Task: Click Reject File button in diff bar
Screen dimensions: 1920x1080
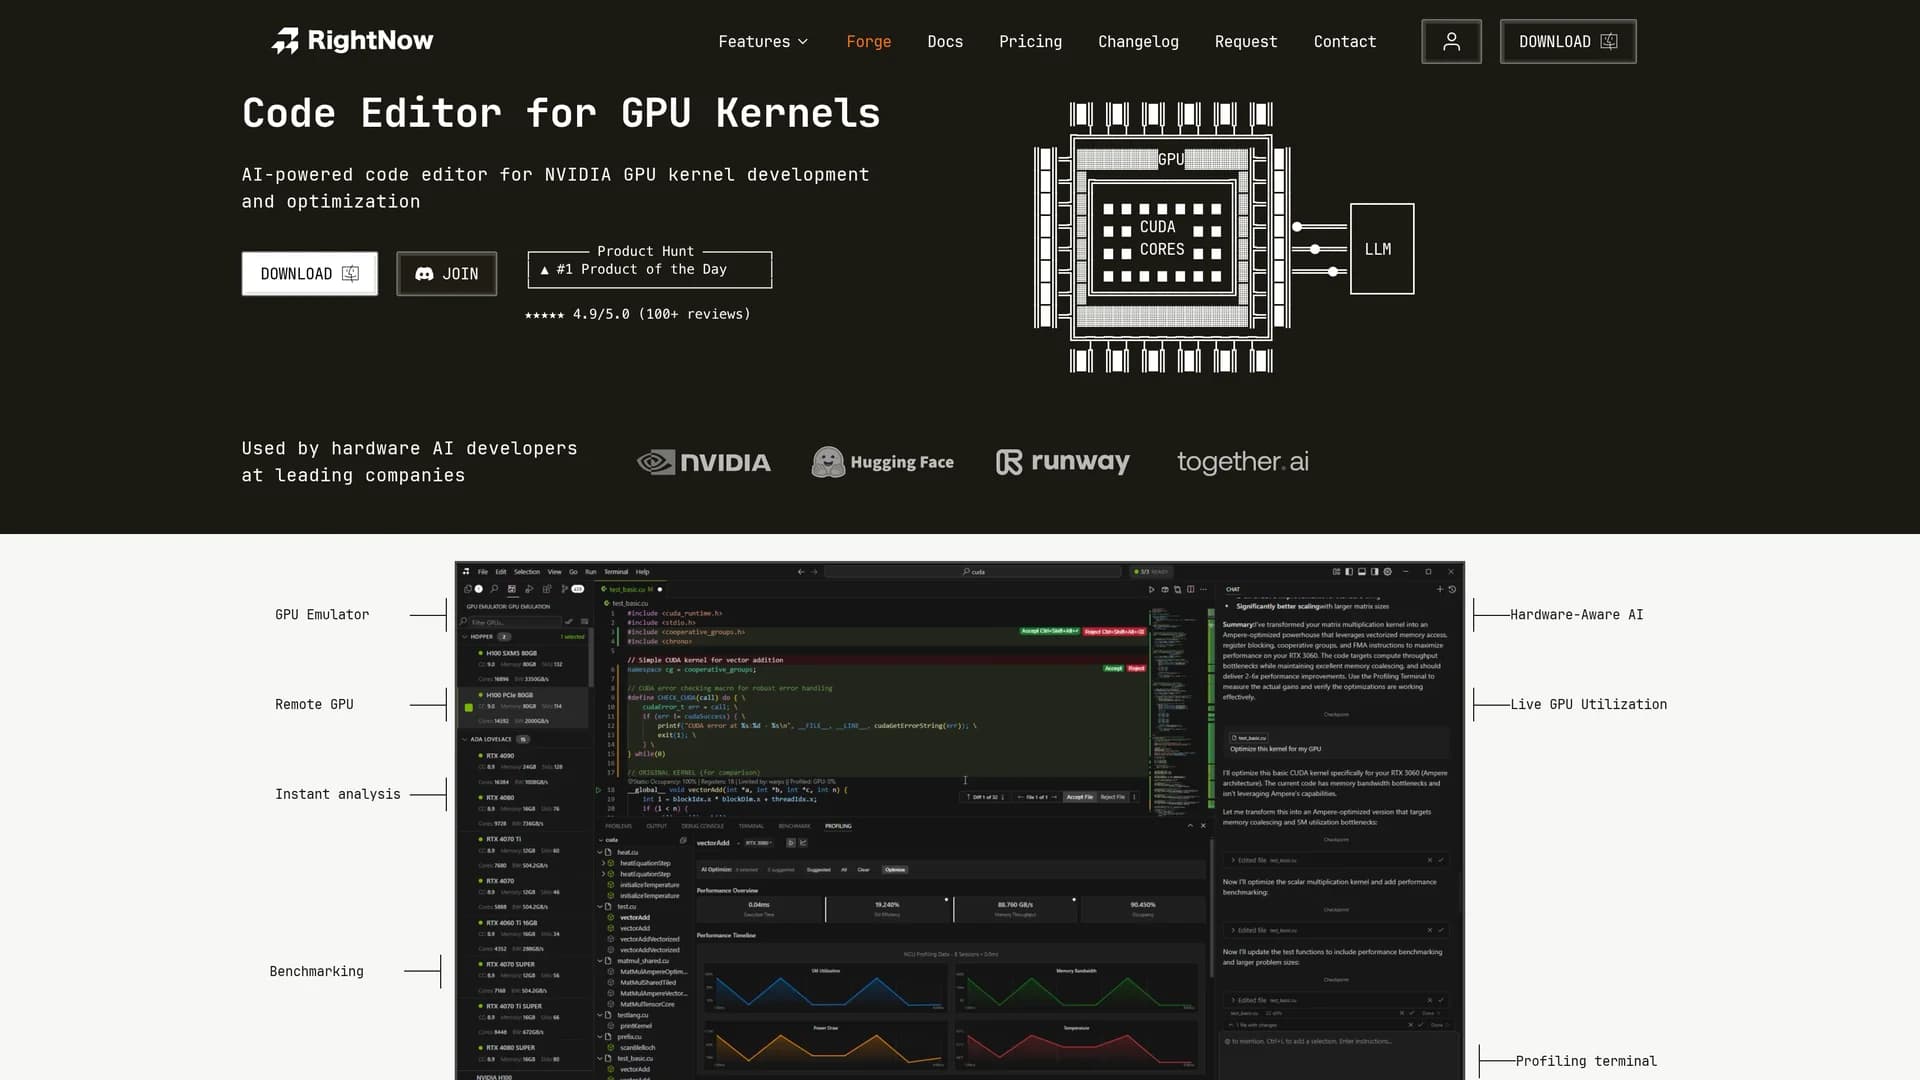Action: (1112, 797)
